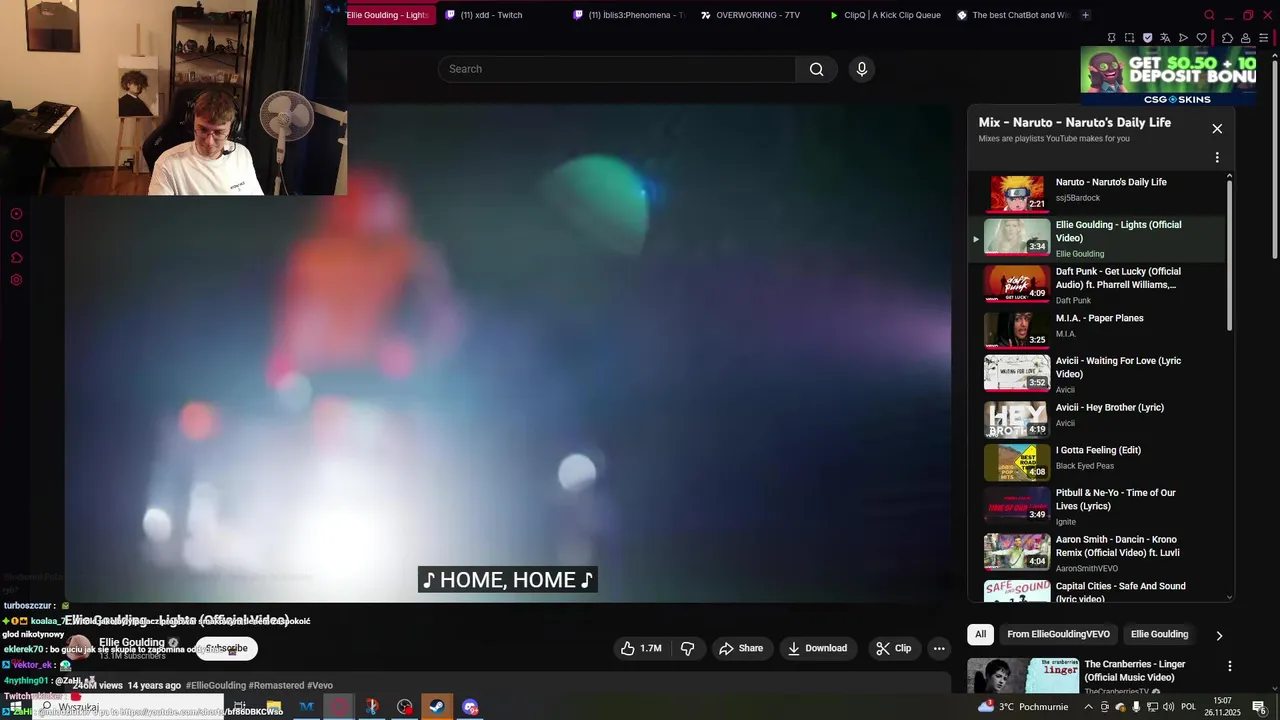
Task: Click the translate page toolbar icon
Action: coord(1165,38)
